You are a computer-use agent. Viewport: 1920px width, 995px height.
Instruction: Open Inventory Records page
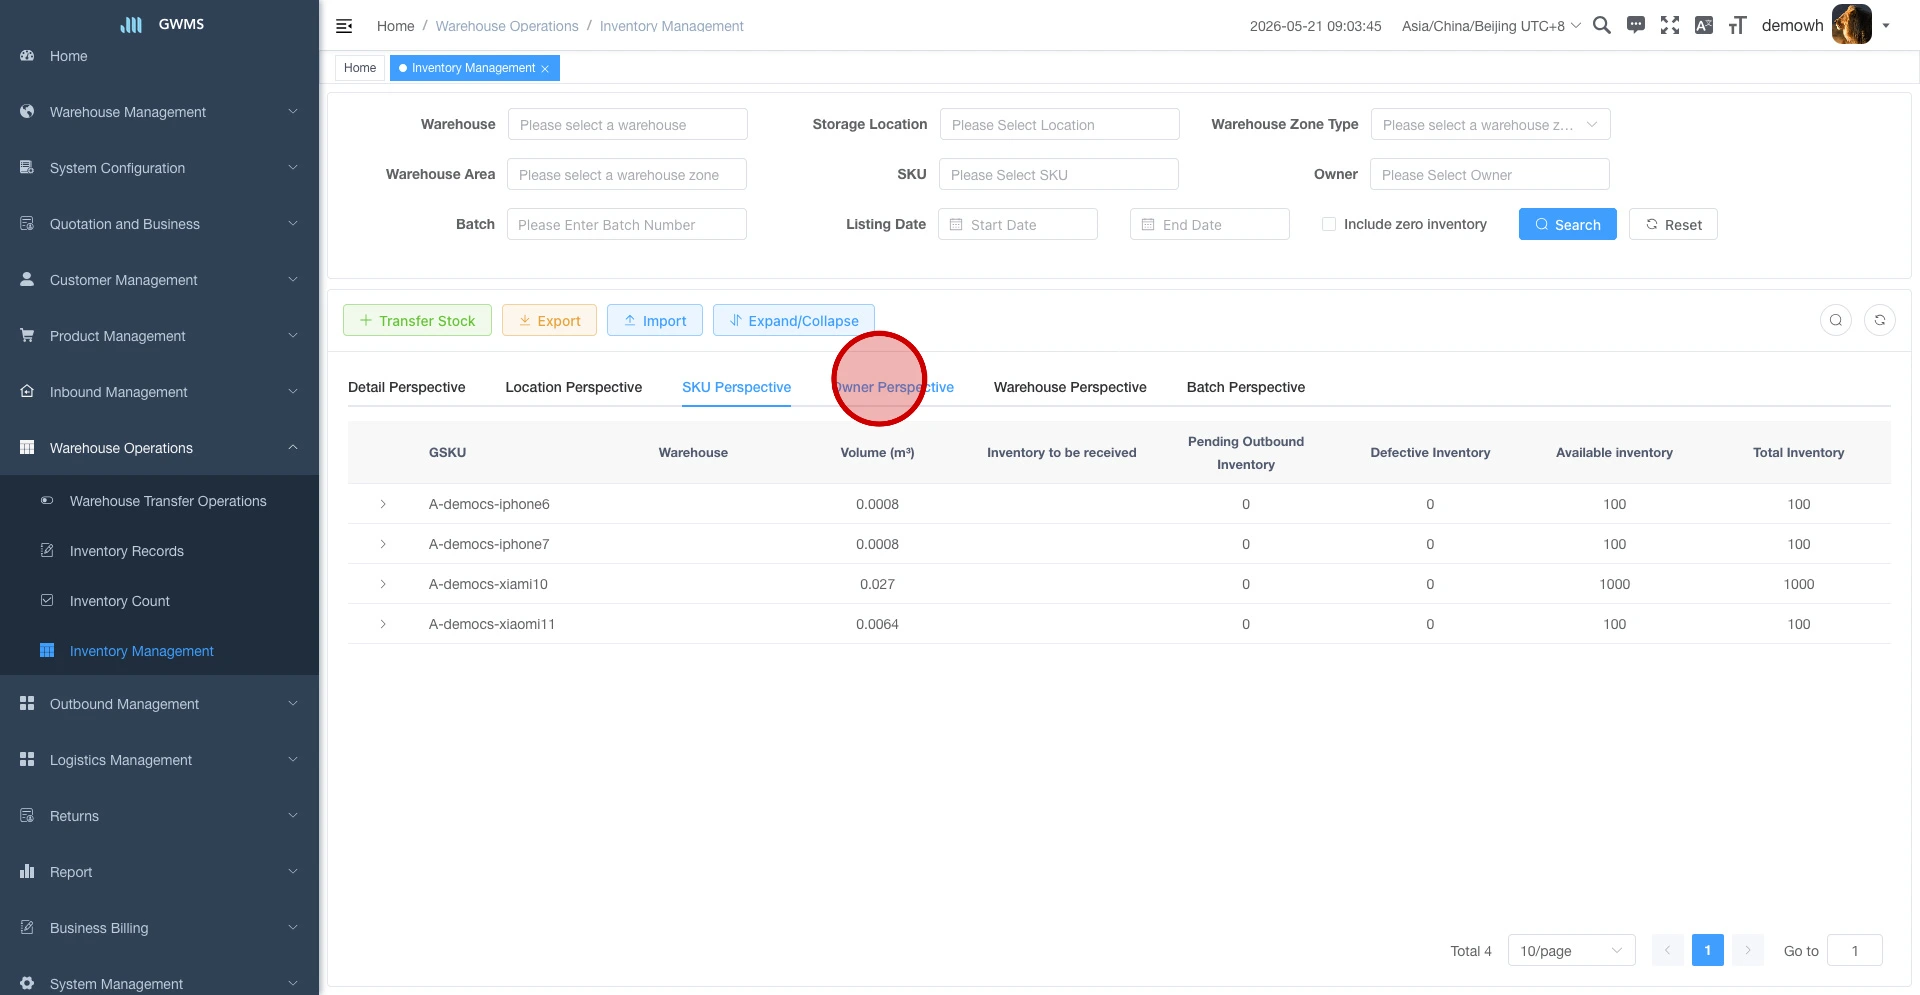point(159,551)
